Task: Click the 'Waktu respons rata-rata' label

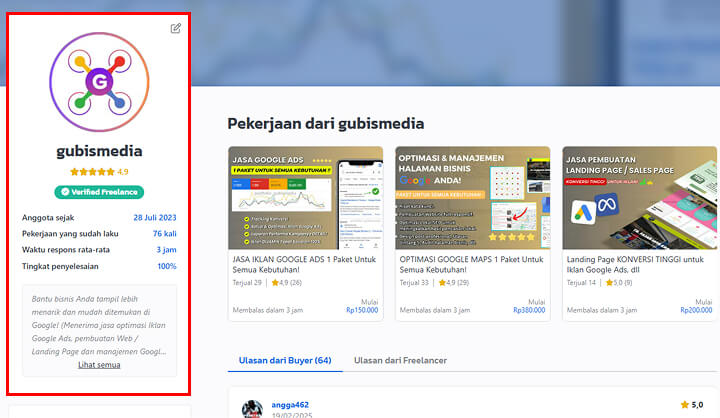Action: point(66,250)
